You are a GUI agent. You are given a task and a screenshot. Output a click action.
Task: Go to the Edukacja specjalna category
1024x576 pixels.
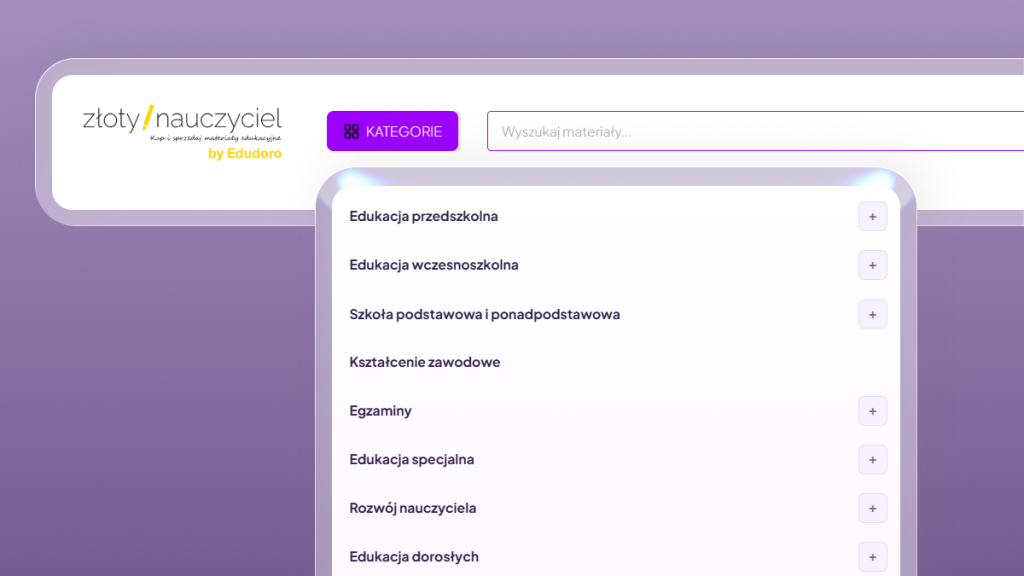coord(411,460)
